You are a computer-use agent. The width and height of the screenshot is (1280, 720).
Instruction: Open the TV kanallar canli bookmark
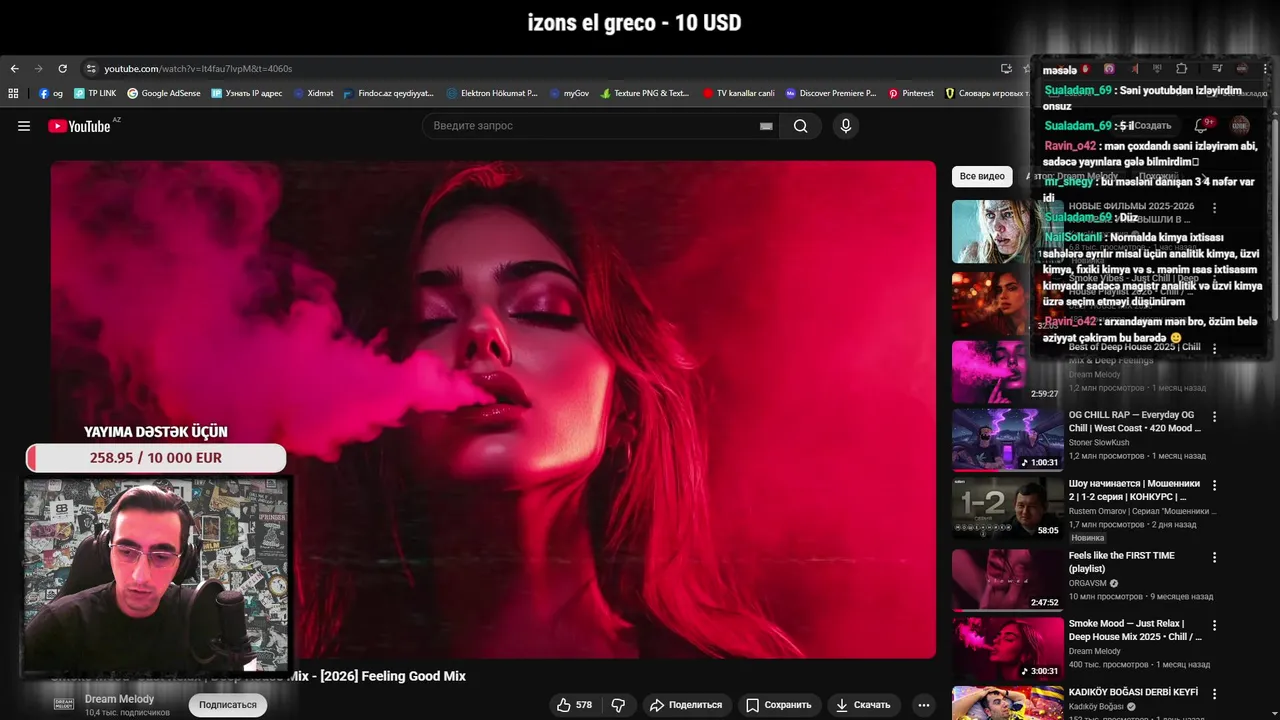(x=739, y=93)
